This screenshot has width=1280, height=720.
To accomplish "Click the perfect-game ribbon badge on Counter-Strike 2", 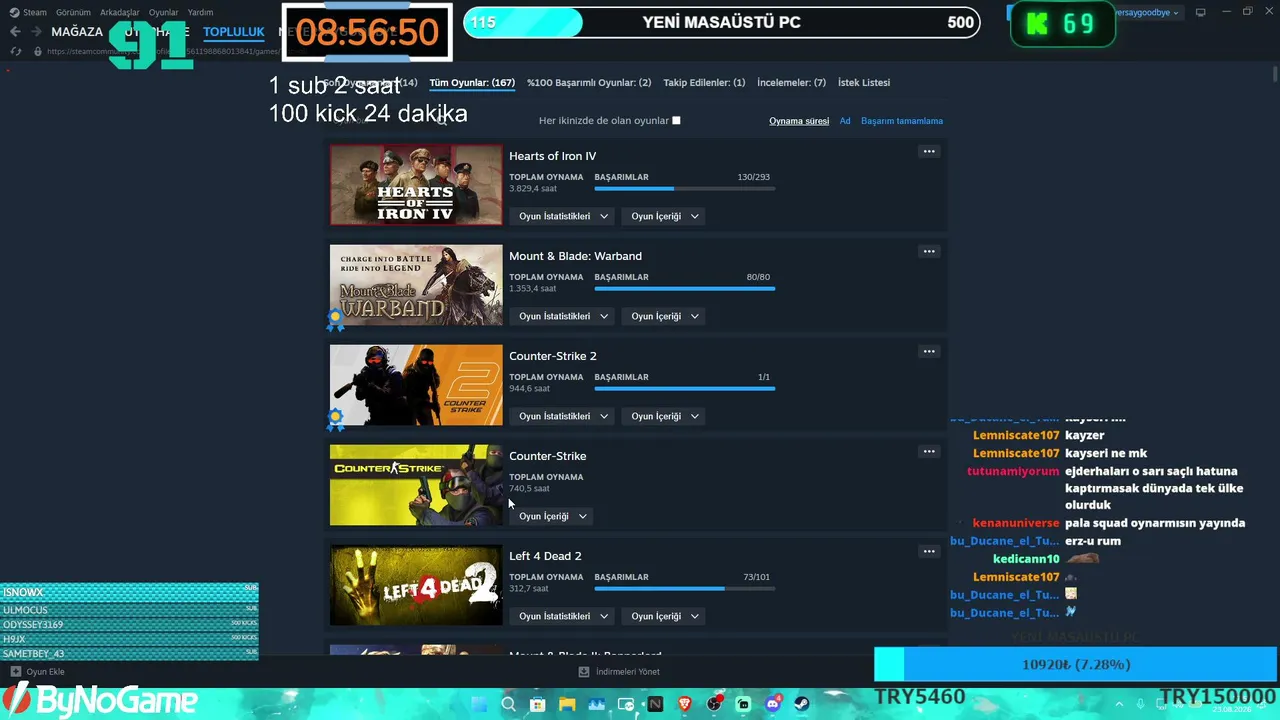I will [x=335, y=420].
